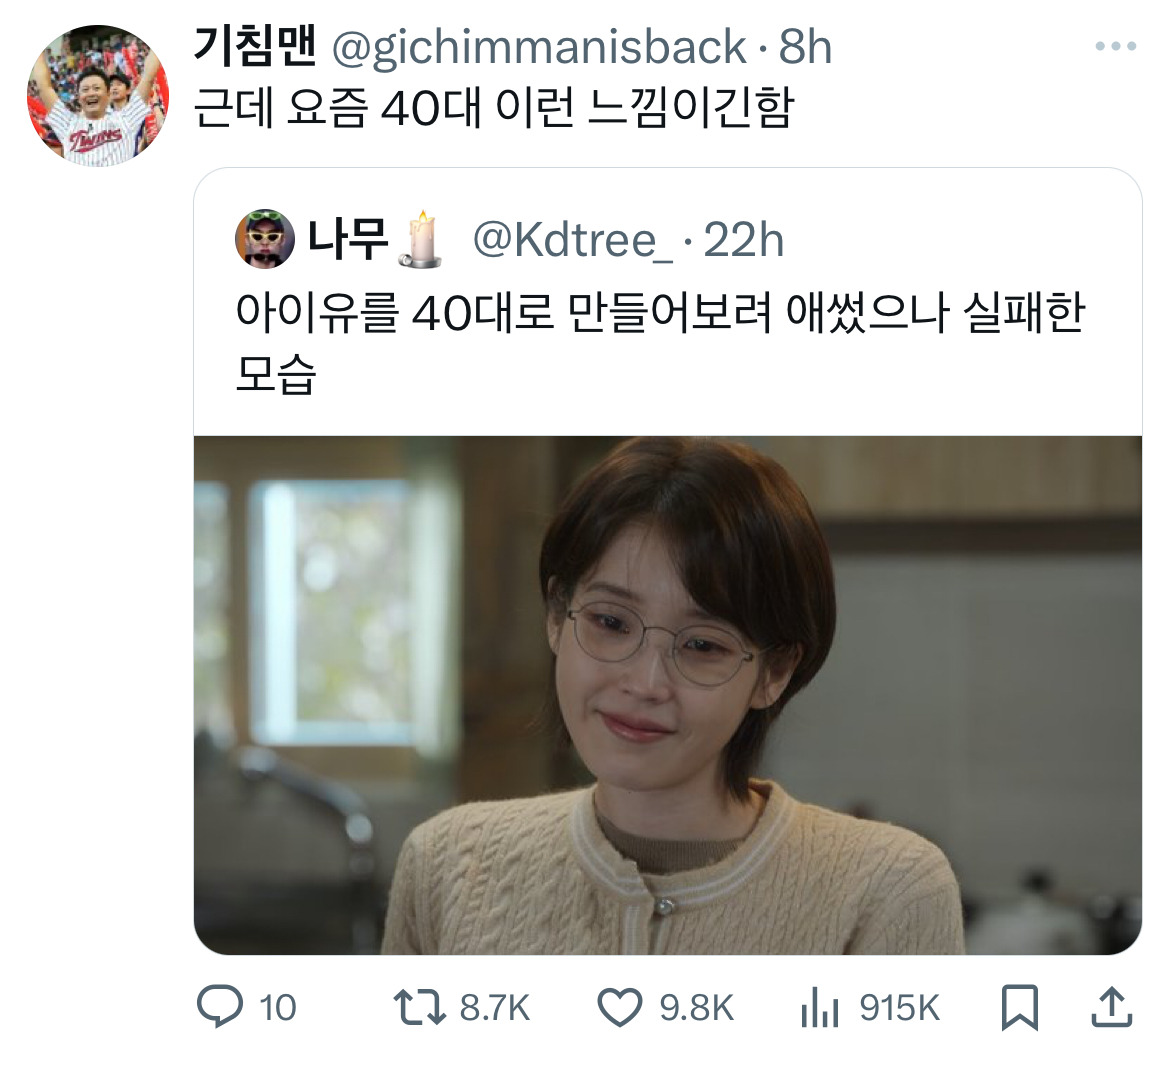View the 9.8K likes count
Viewport: 1170px width, 1065px height.
coord(696,1008)
